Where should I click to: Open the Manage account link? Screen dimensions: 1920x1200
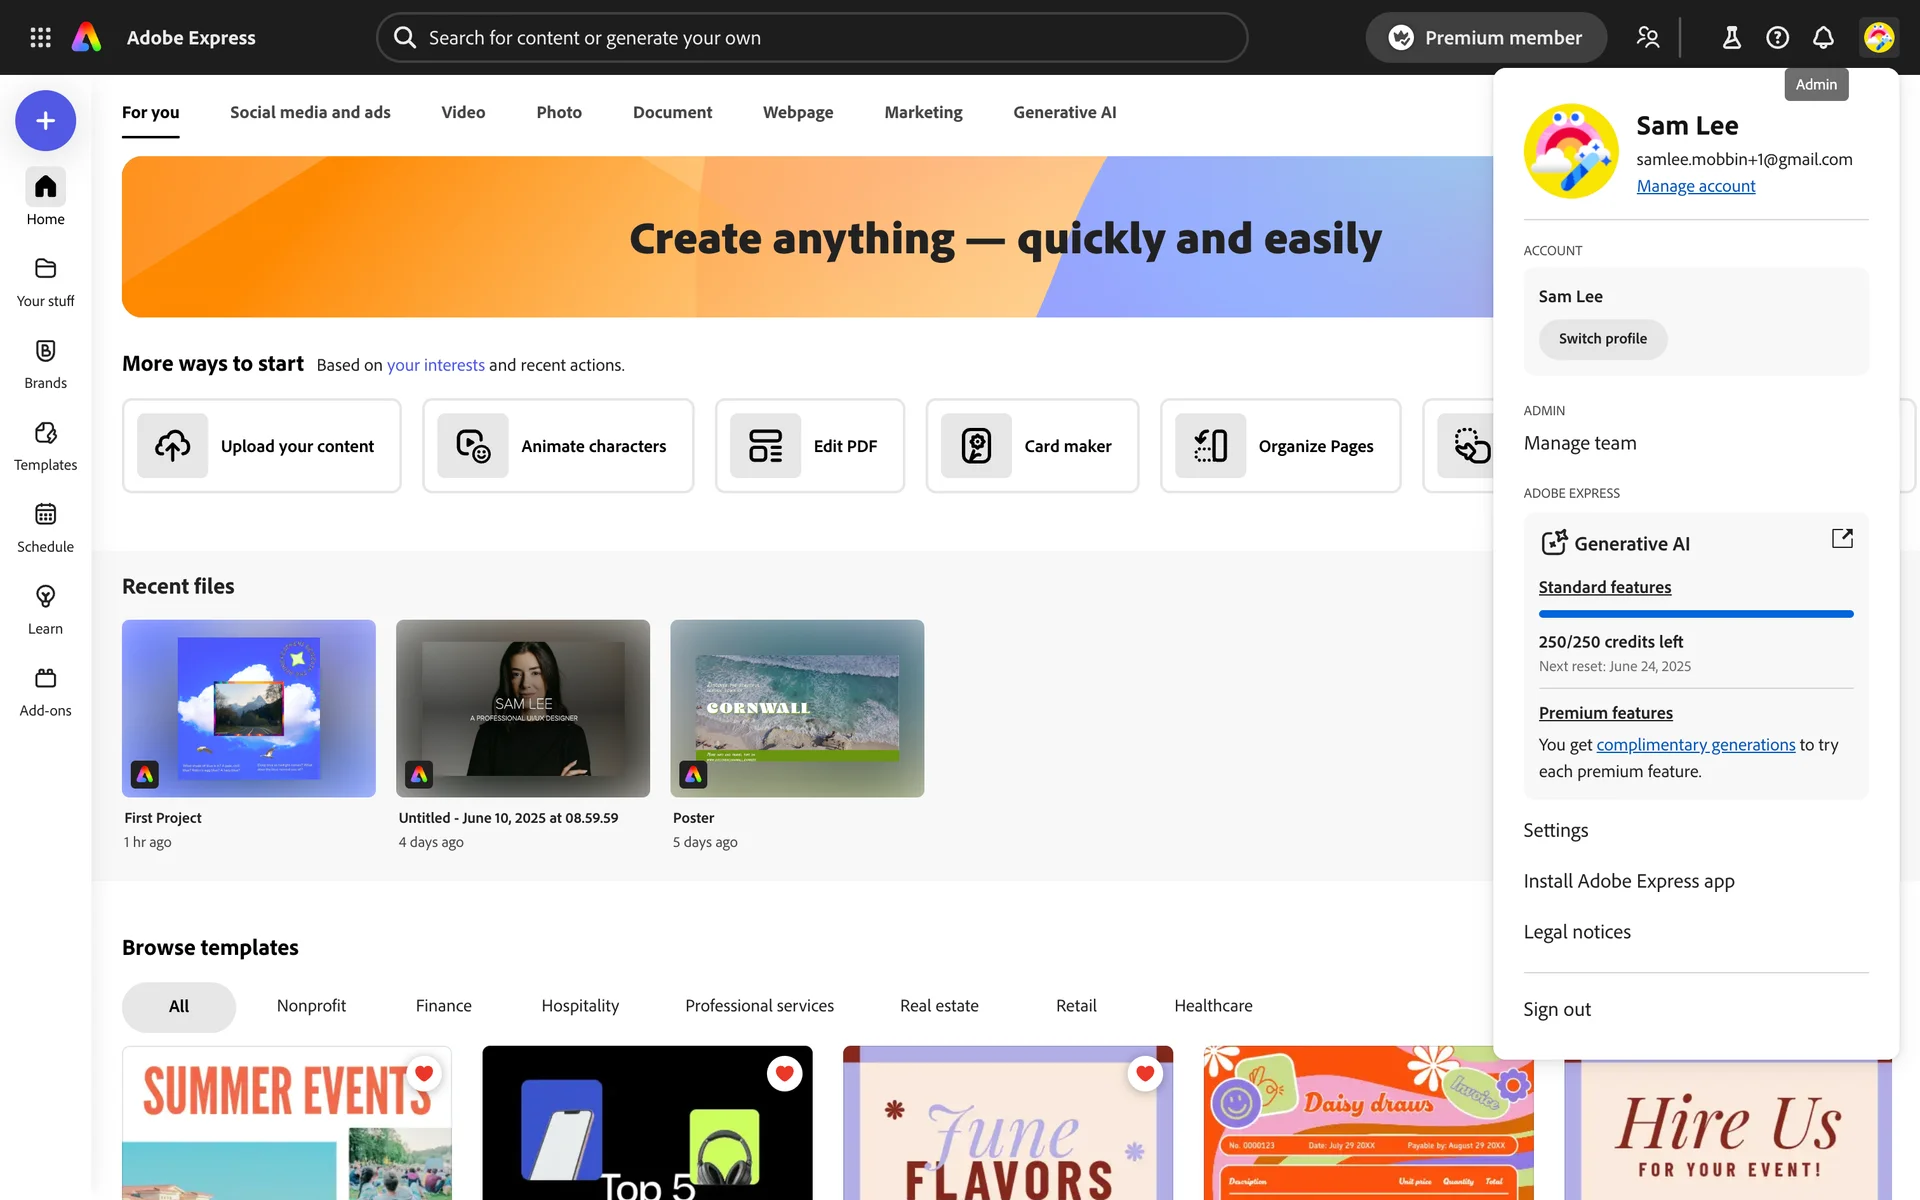tap(1695, 186)
